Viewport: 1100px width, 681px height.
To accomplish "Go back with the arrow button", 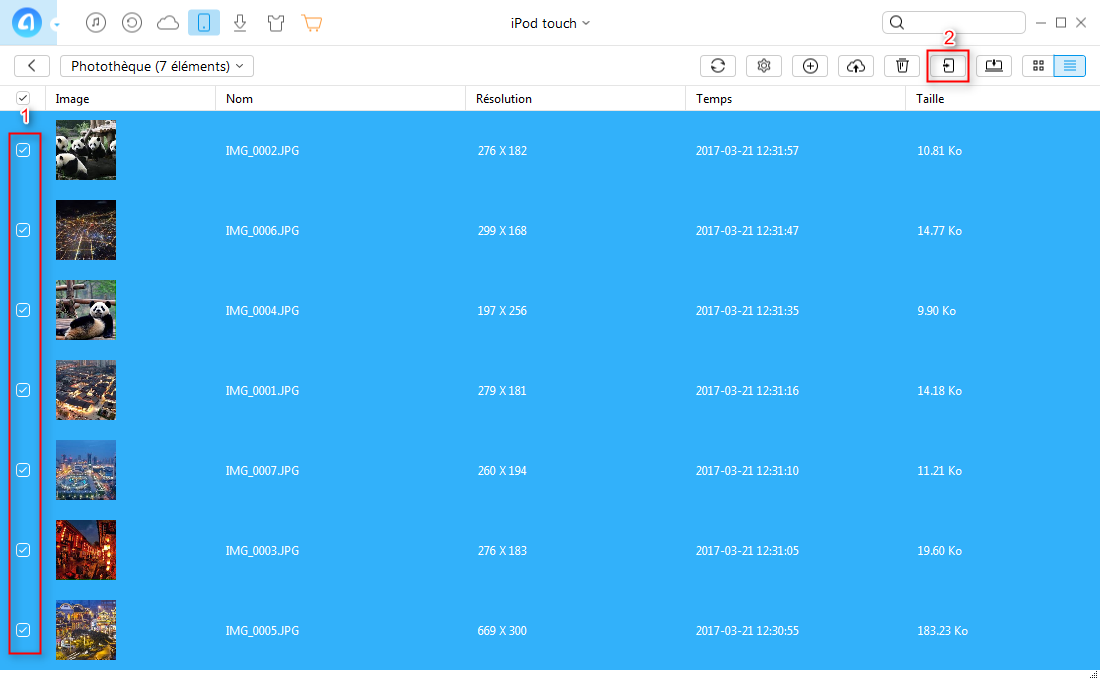I will coord(32,66).
